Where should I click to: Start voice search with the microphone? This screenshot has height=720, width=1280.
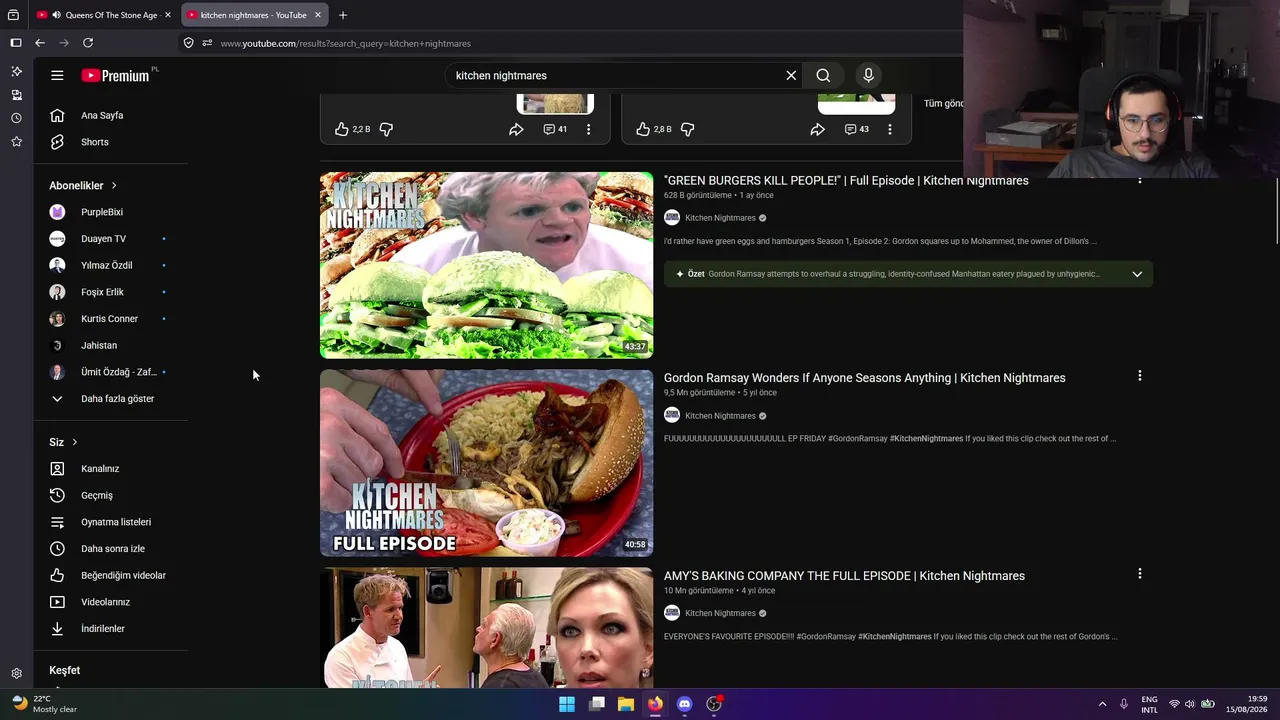(x=868, y=75)
